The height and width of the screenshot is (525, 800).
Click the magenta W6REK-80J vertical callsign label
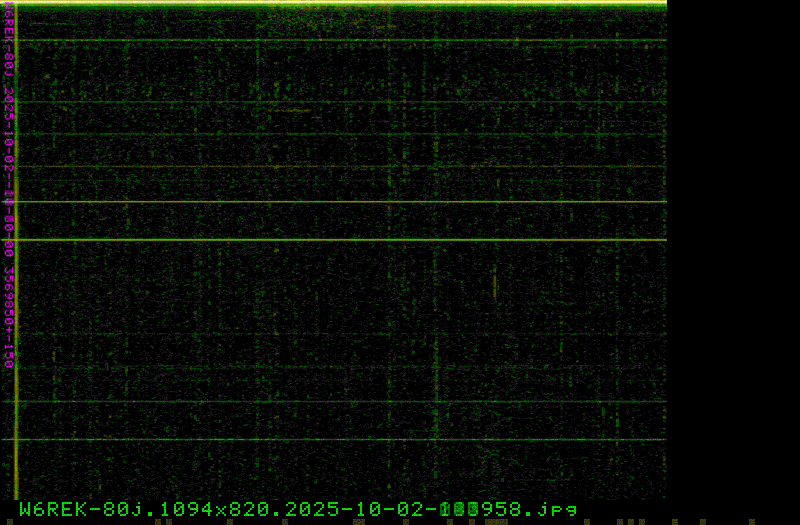9,40
